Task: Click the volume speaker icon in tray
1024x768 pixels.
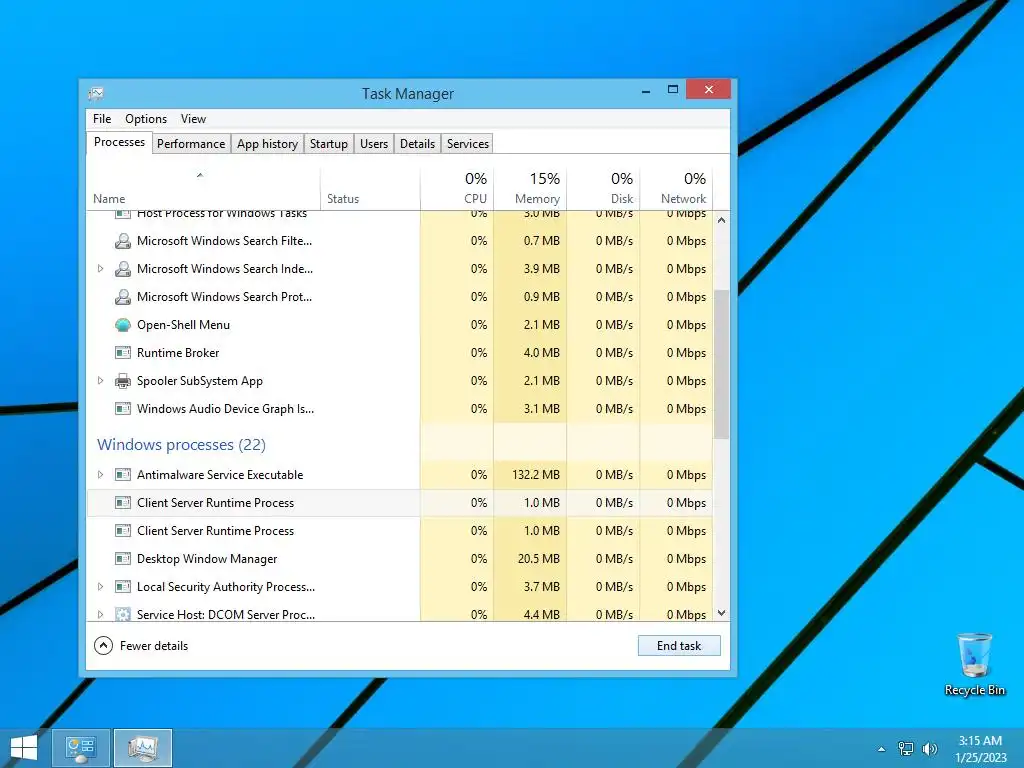Action: (x=929, y=748)
